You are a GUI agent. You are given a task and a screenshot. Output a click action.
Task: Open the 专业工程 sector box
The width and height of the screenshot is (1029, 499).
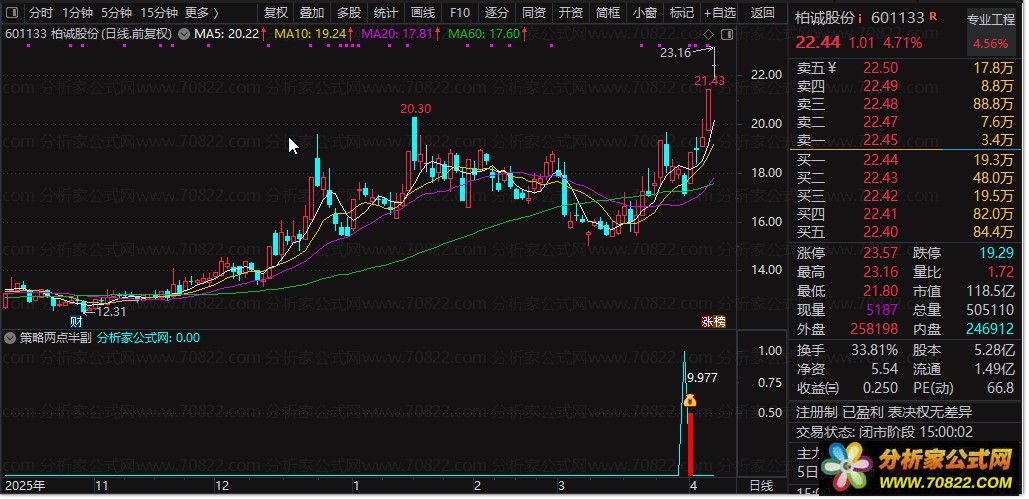click(x=990, y=32)
